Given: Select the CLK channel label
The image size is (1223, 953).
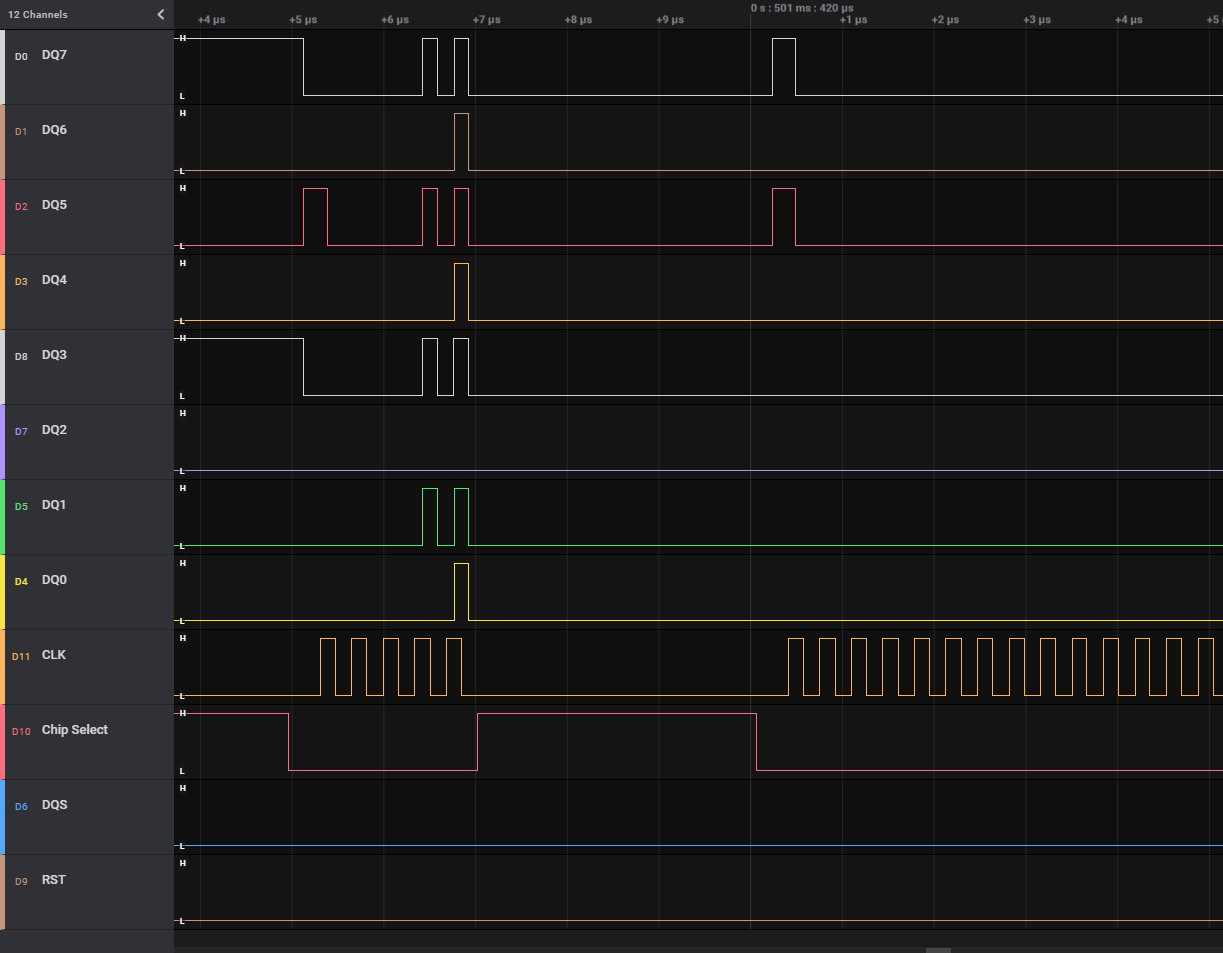Looking at the screenshot, I should coord(53,655).
